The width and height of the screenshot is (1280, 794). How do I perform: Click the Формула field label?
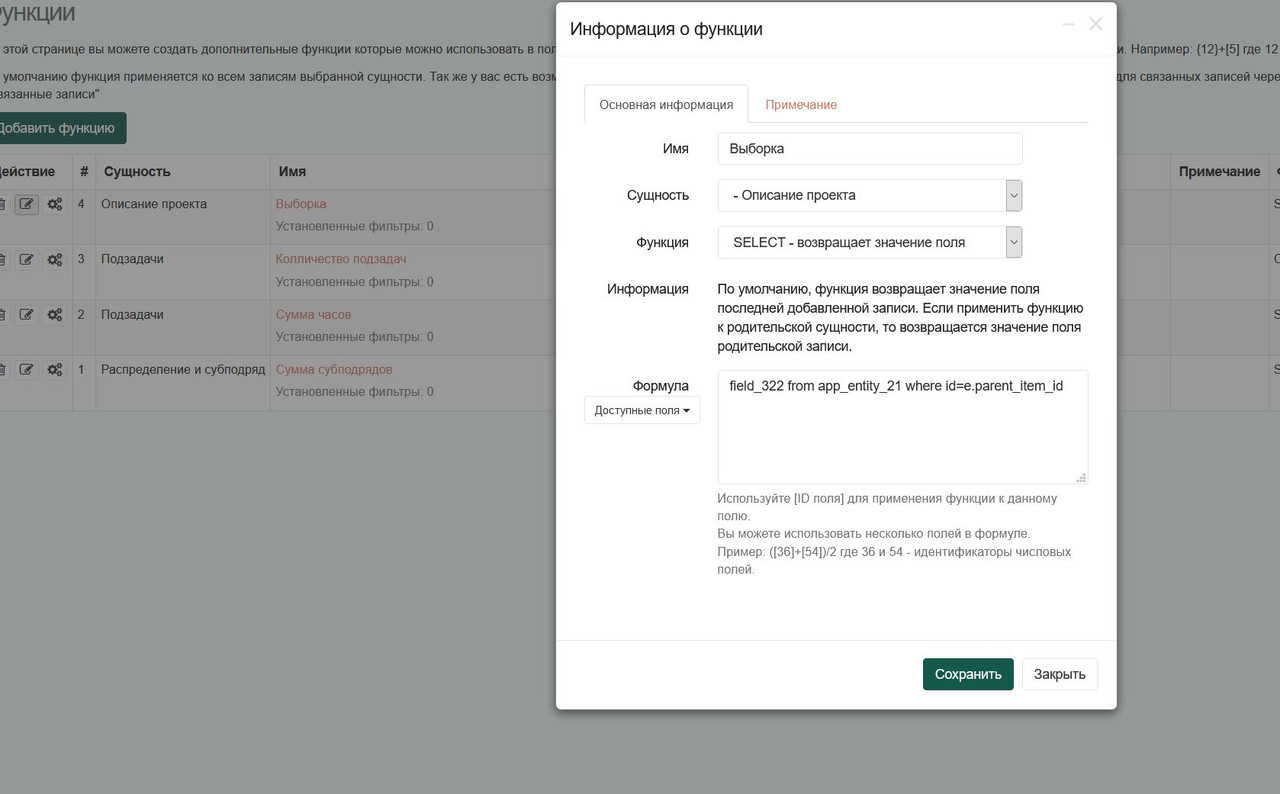pyautogui.click(x=661, y=385)
